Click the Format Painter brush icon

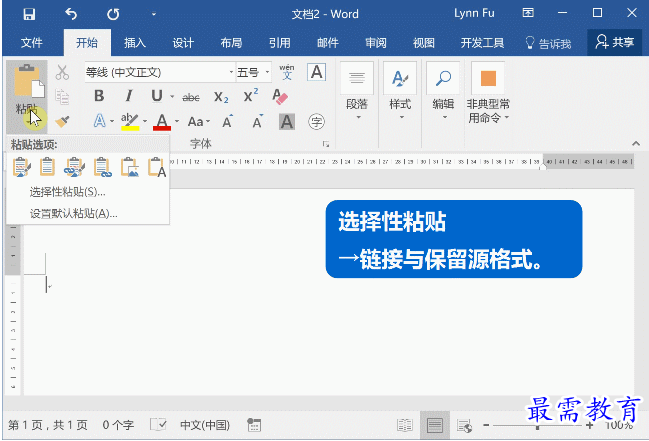(62, 121)
